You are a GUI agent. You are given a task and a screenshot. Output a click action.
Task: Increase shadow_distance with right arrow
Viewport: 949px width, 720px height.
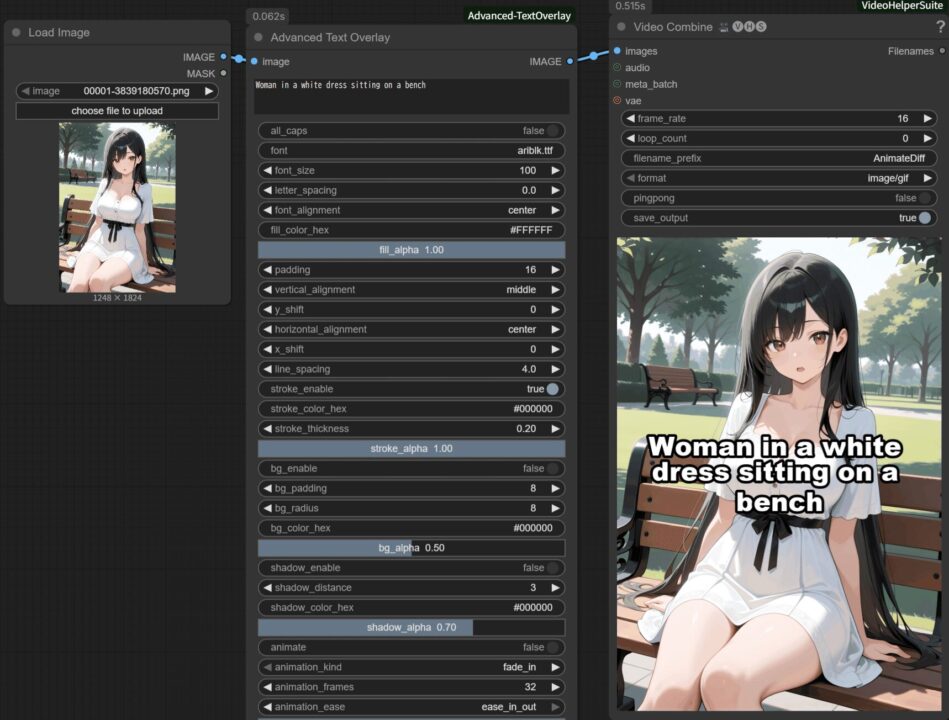click(555, 587)
